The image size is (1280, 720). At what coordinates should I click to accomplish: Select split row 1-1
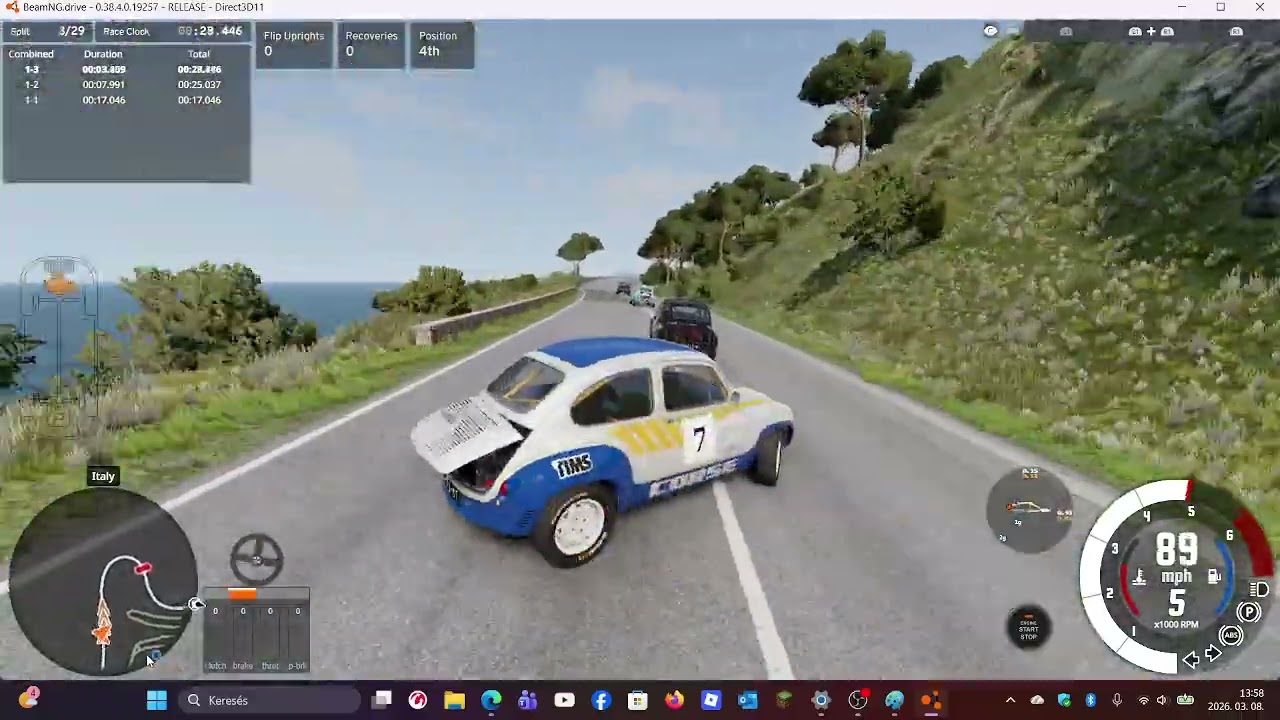(126, 100)
